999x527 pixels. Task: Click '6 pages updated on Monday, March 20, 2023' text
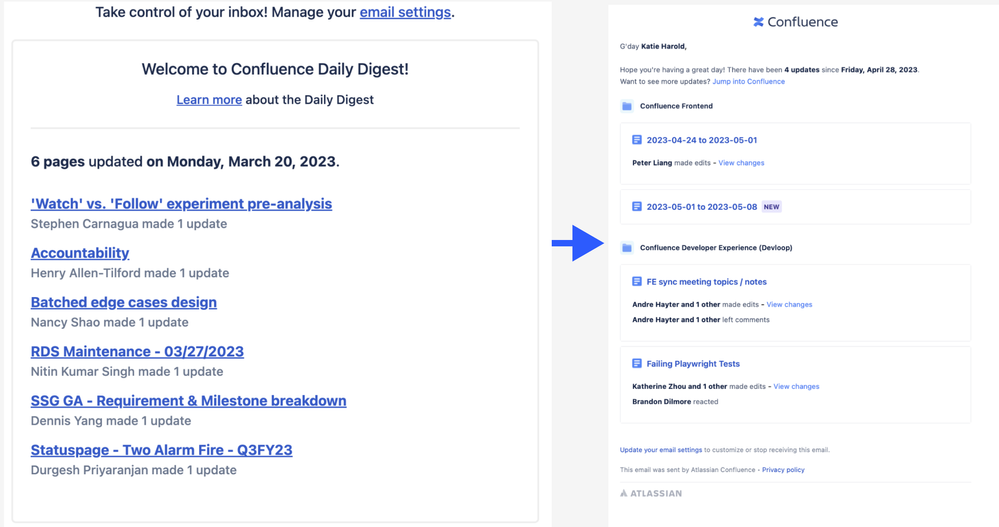(185, 161)
